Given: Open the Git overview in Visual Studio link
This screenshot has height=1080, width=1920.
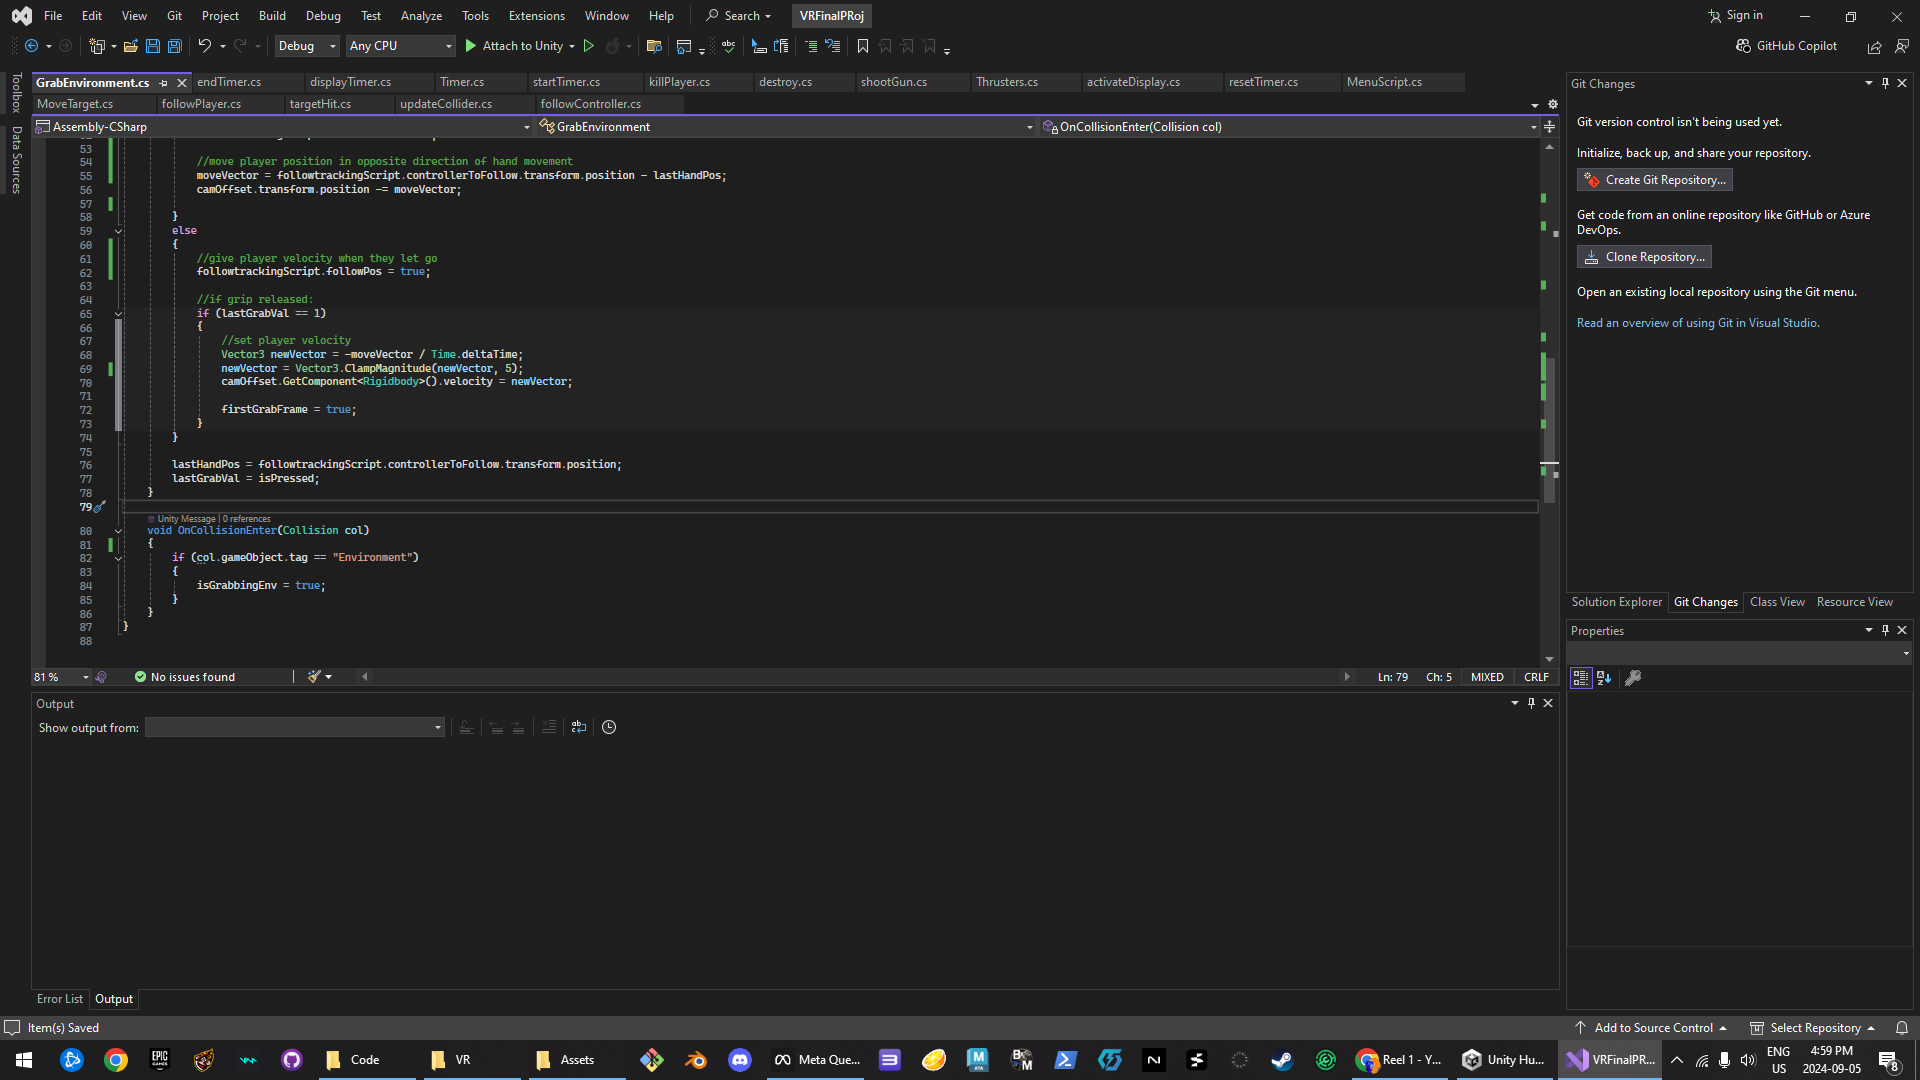Looking at the screenshot, I should pos(1697,323).
